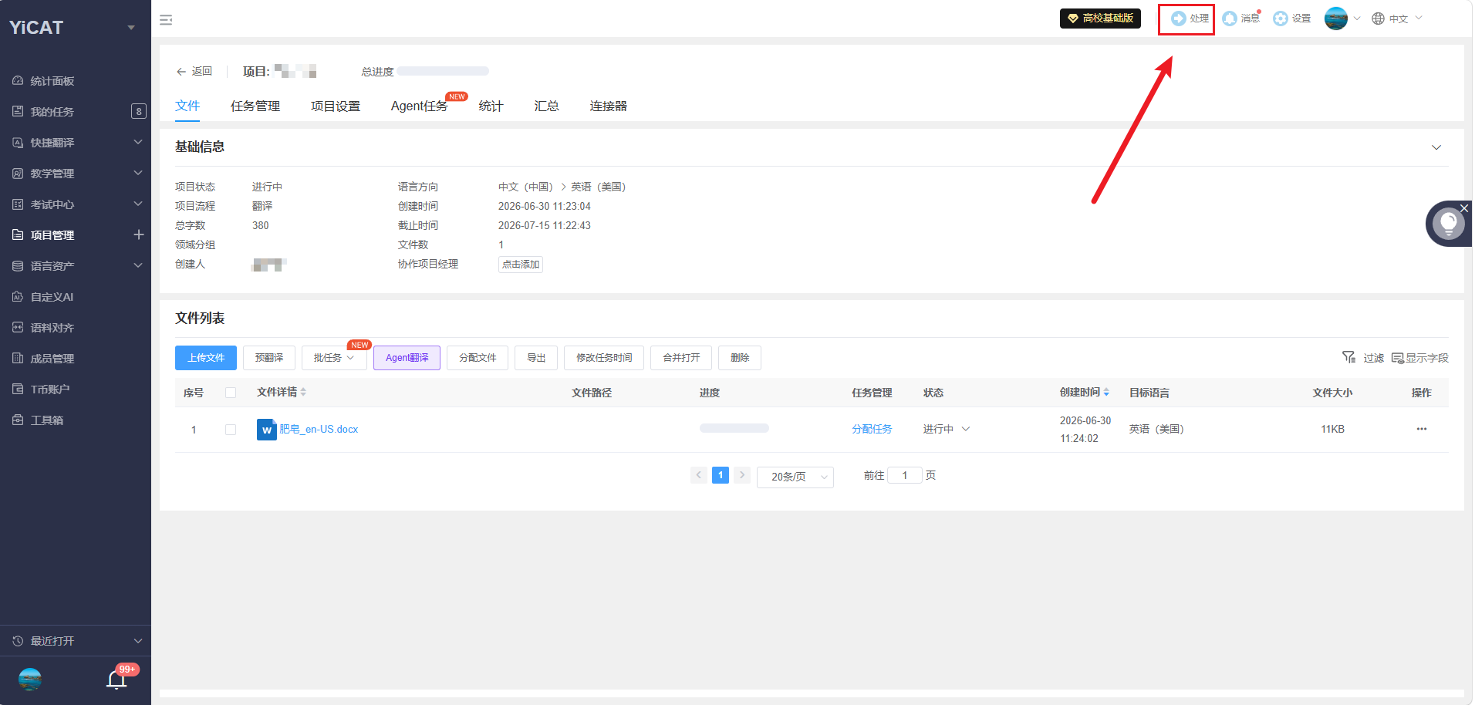Screen dimensions: 1476x706
Task: Collapse the 基础信息 section chevron
Action: point(1436,147)
